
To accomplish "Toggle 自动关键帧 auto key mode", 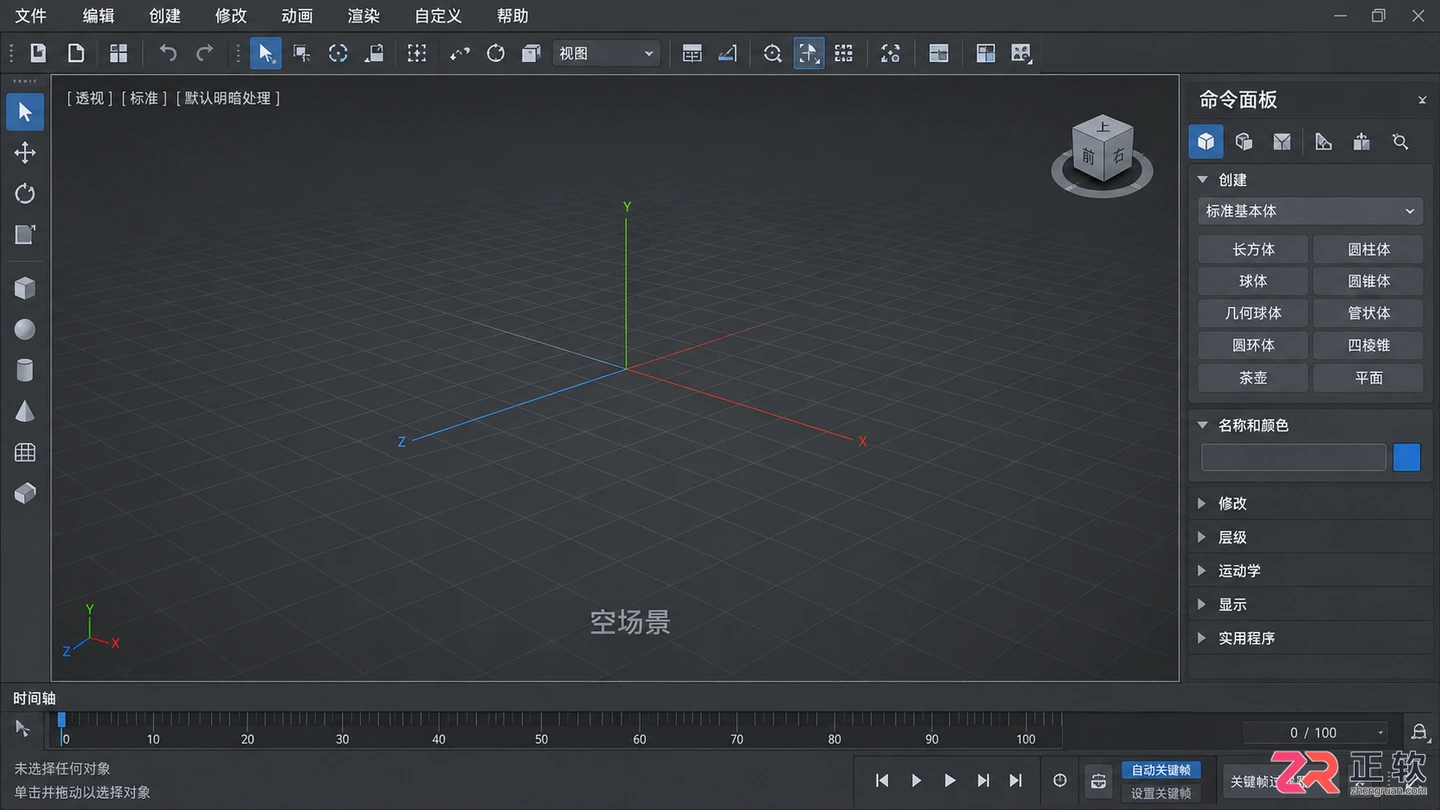I will pyautogui.click(x=1161, y=770).
